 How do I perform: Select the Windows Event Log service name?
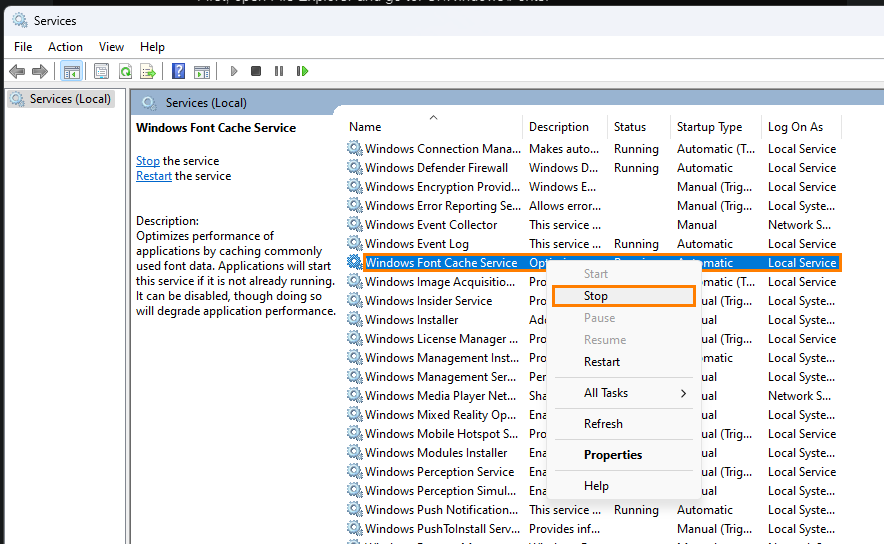(x=417, y=244)
